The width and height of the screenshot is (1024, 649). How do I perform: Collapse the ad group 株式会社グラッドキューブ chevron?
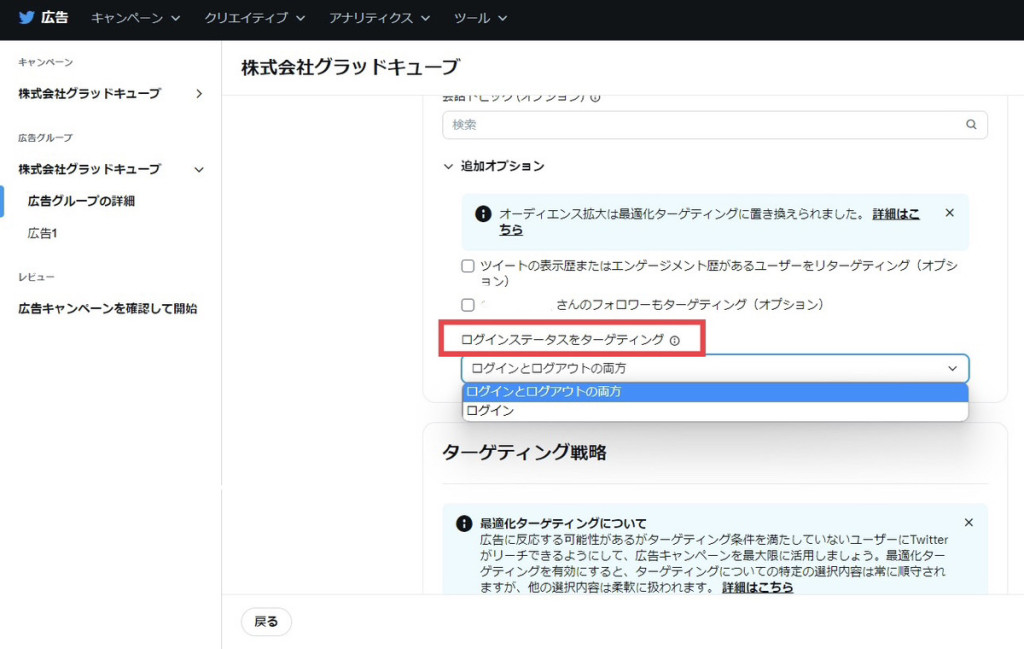click(199, 170)
